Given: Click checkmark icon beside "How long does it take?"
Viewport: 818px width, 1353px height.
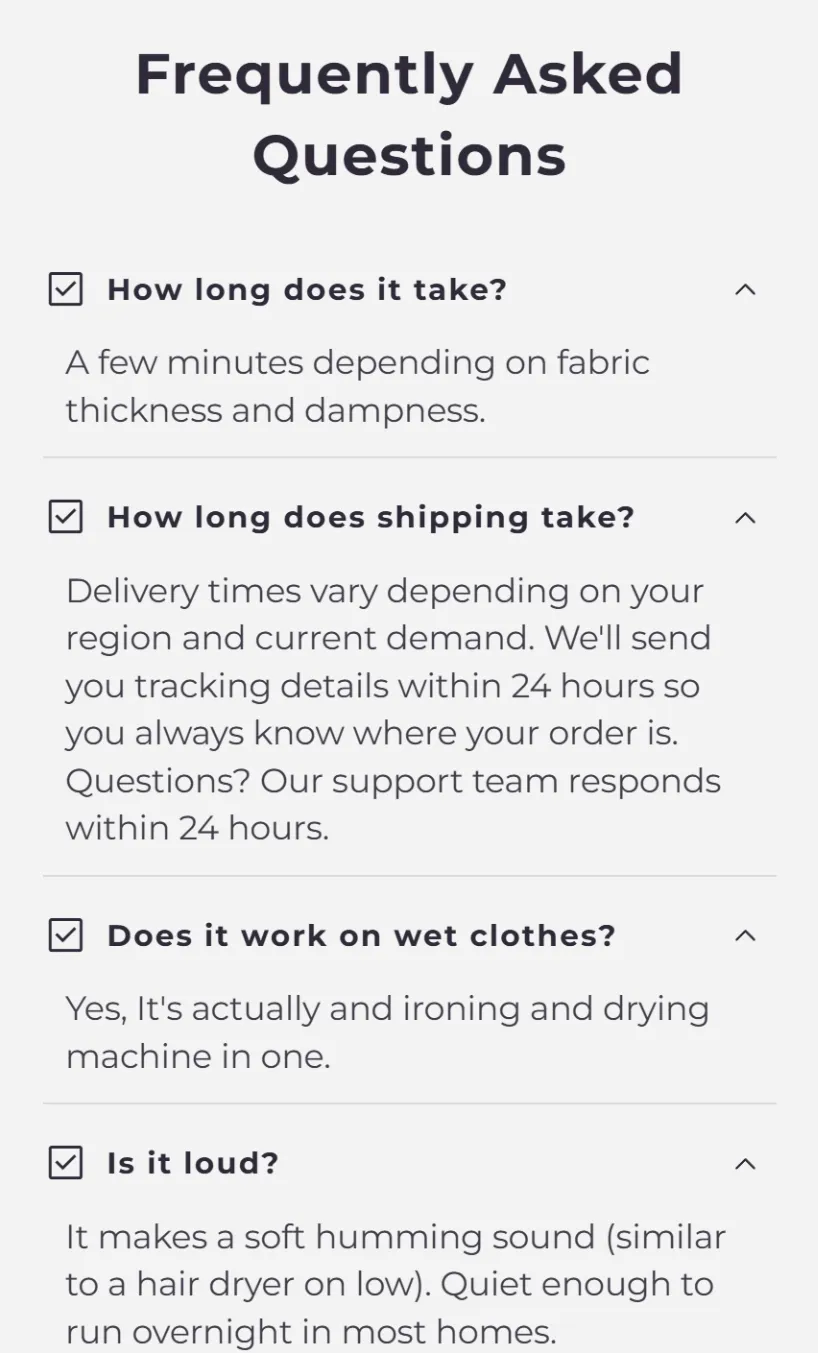Looking at the screenshot, I should [66, 290].
